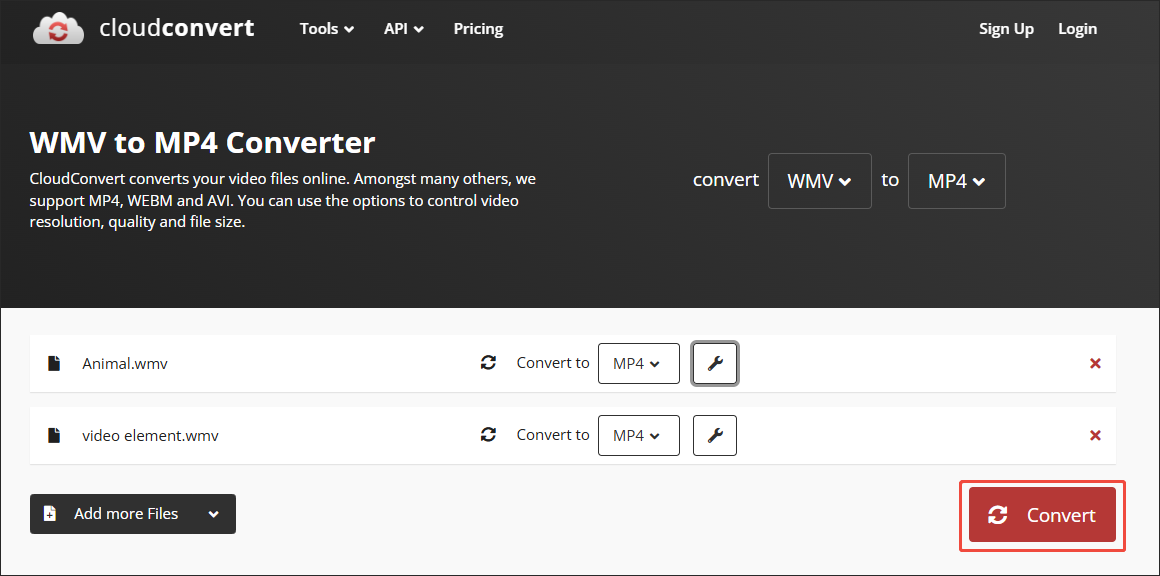
Task: Change the Convert to format for video element.wmv
Action: (x=638, y=435)
